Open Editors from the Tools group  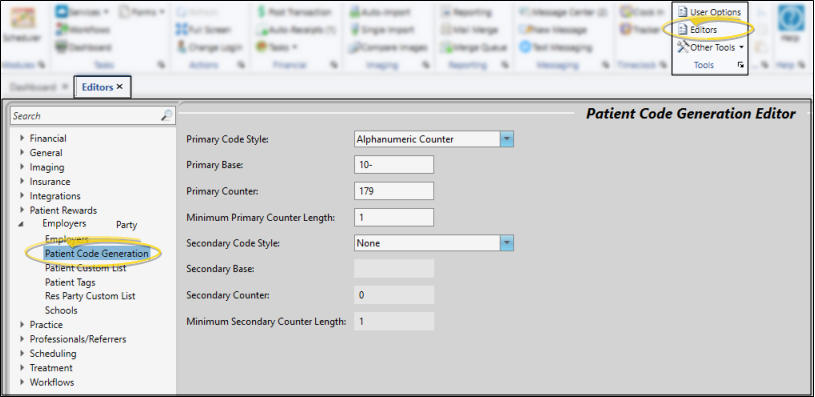(x=697, y=30)
